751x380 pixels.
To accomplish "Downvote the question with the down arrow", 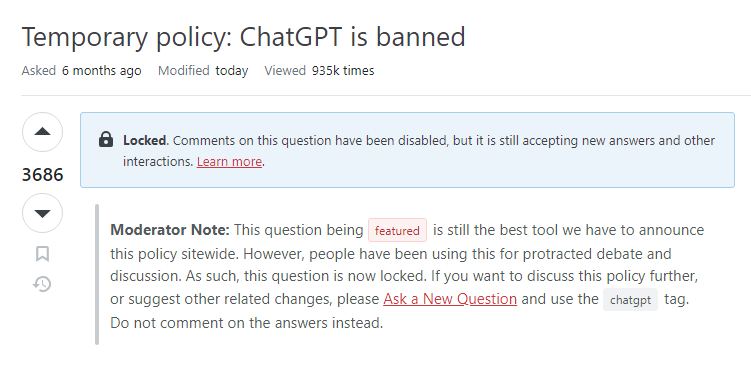I will pos(42,213).
